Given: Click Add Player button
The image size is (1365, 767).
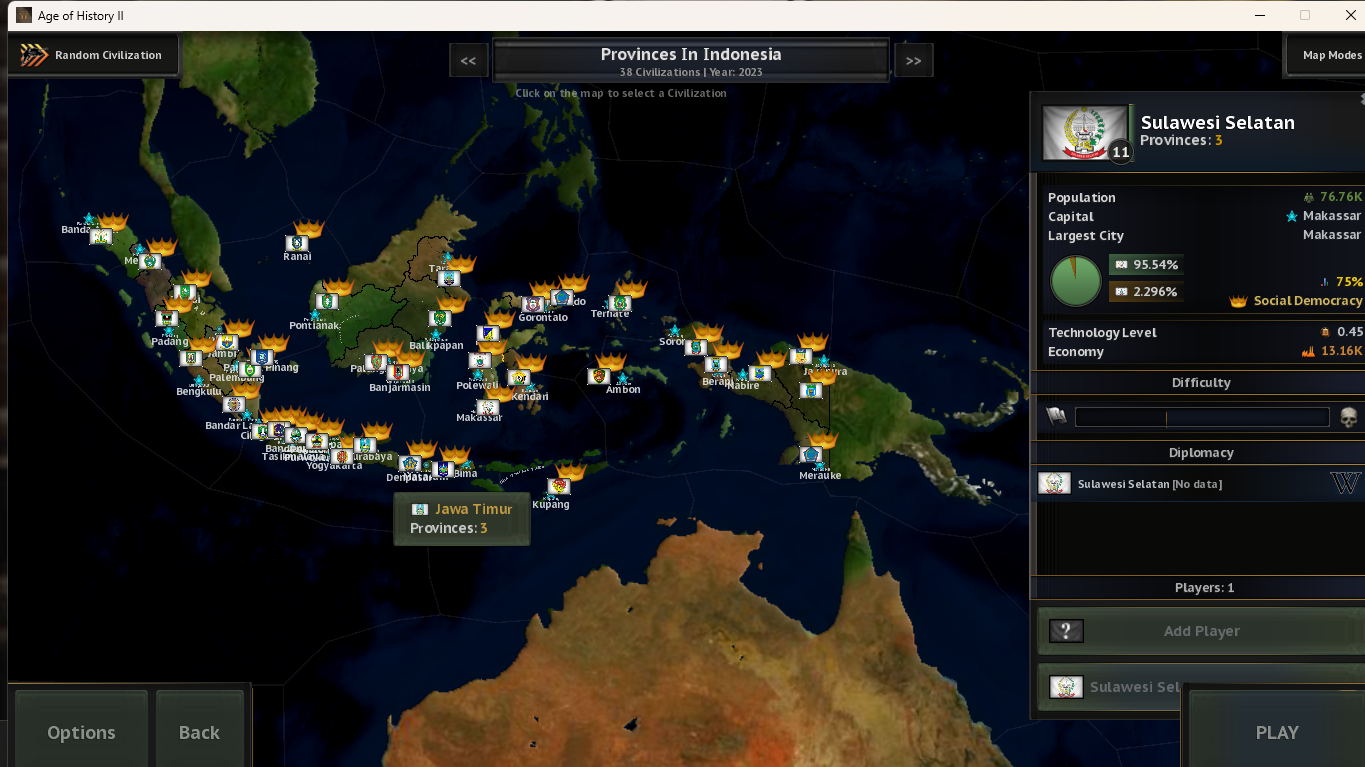Looking at the screenshot, I should pos(1200,631).
